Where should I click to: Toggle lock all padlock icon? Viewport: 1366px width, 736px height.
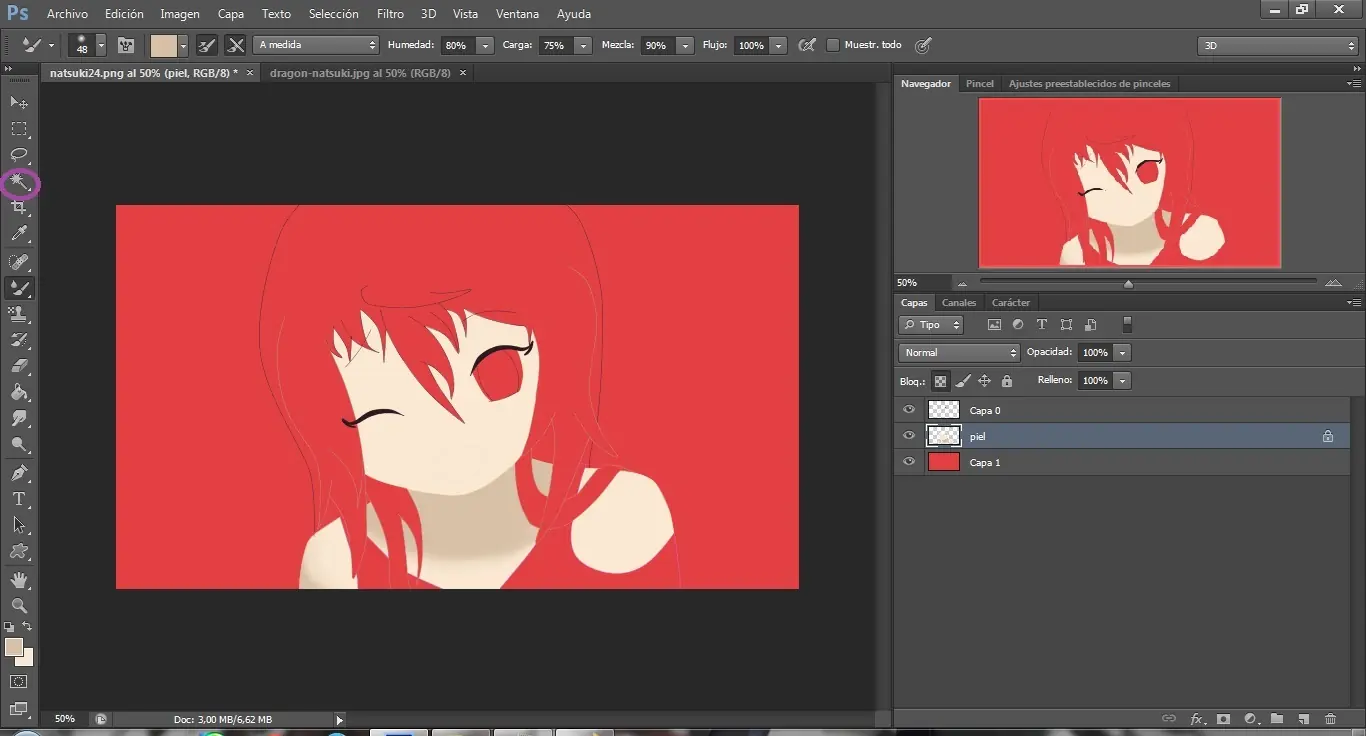[1007, 381]
